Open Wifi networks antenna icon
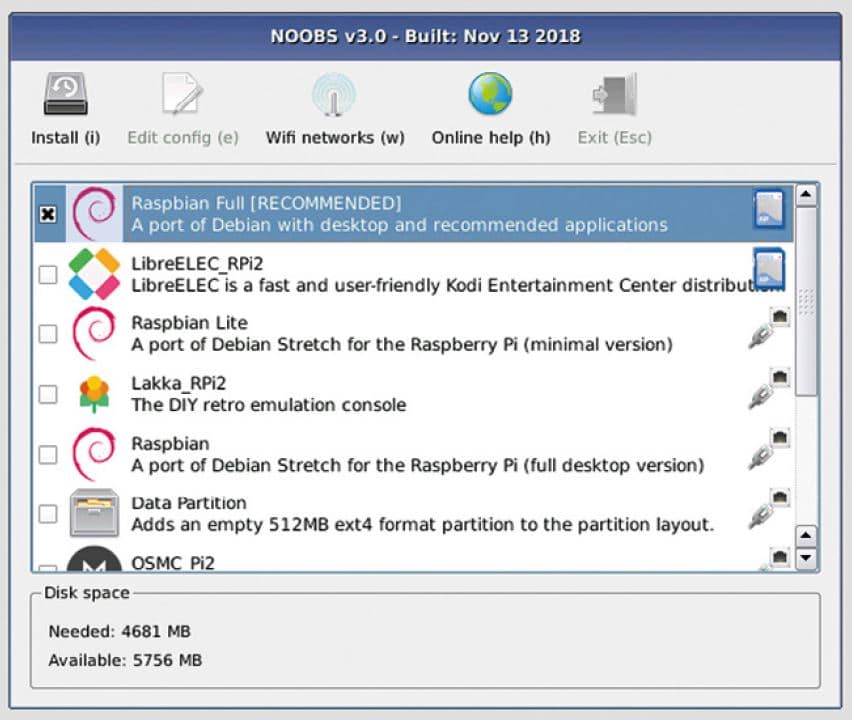This screenshot has width=852, height=720. pyautogui.click(x=334, y=97)
